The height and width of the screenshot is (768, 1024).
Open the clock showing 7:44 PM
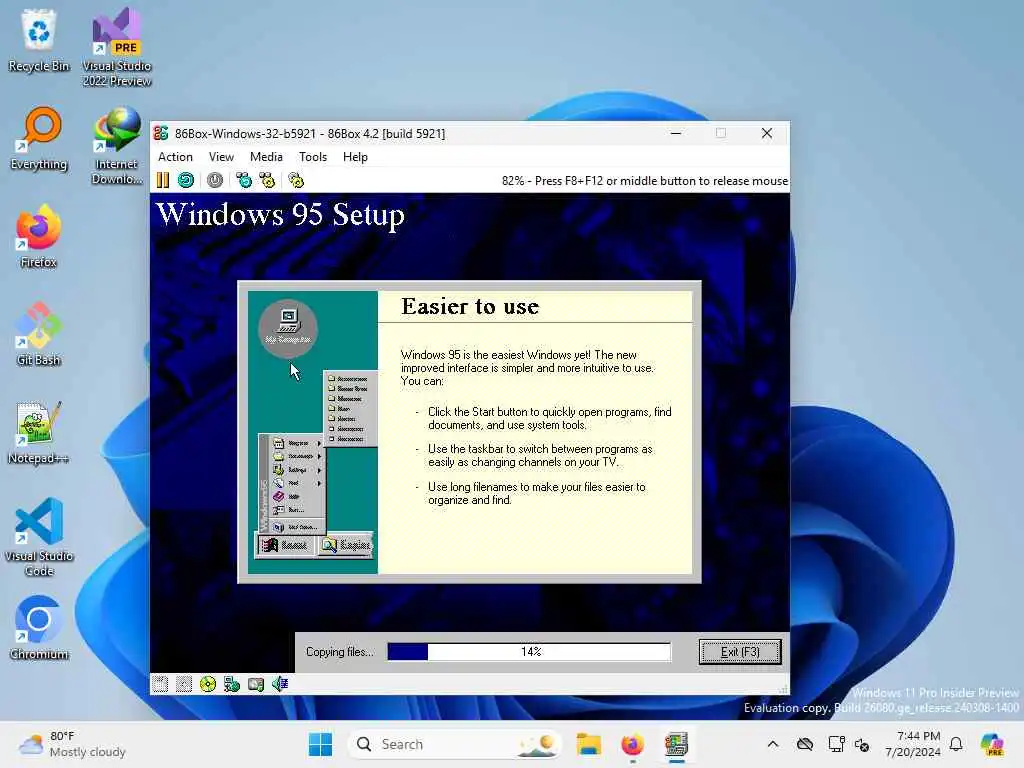click(913, 744)
